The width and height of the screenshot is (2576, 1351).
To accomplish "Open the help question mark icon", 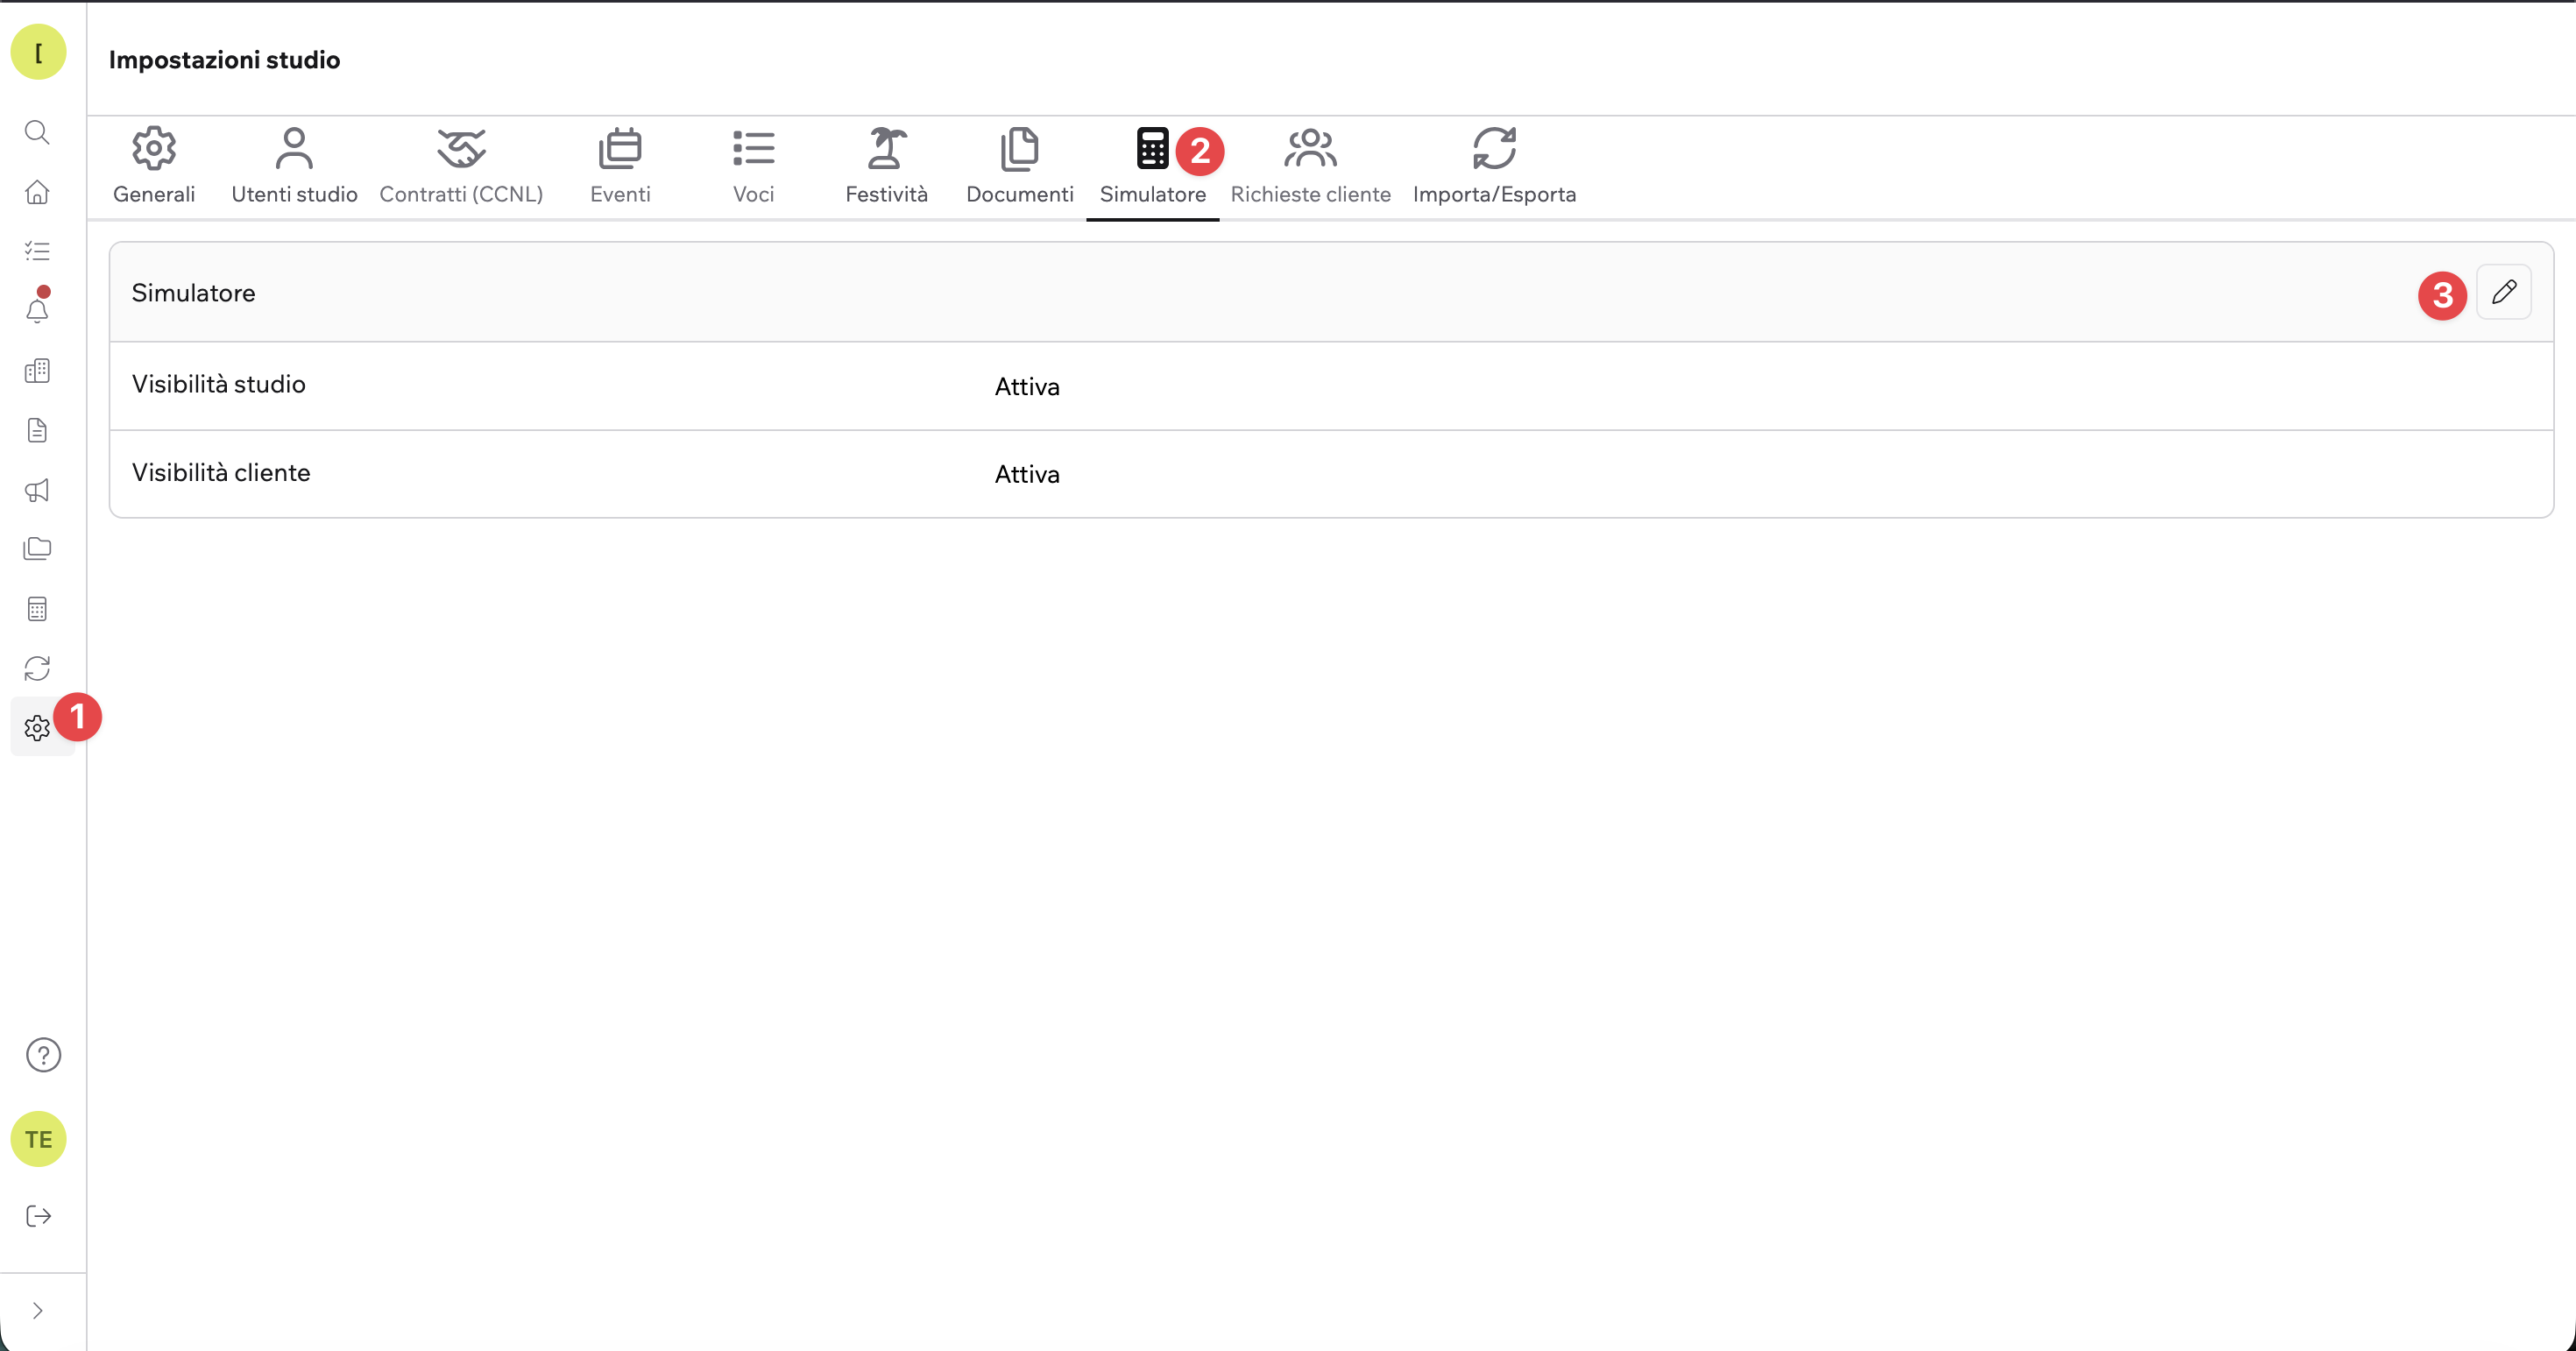I will (x=43, y=1055).
